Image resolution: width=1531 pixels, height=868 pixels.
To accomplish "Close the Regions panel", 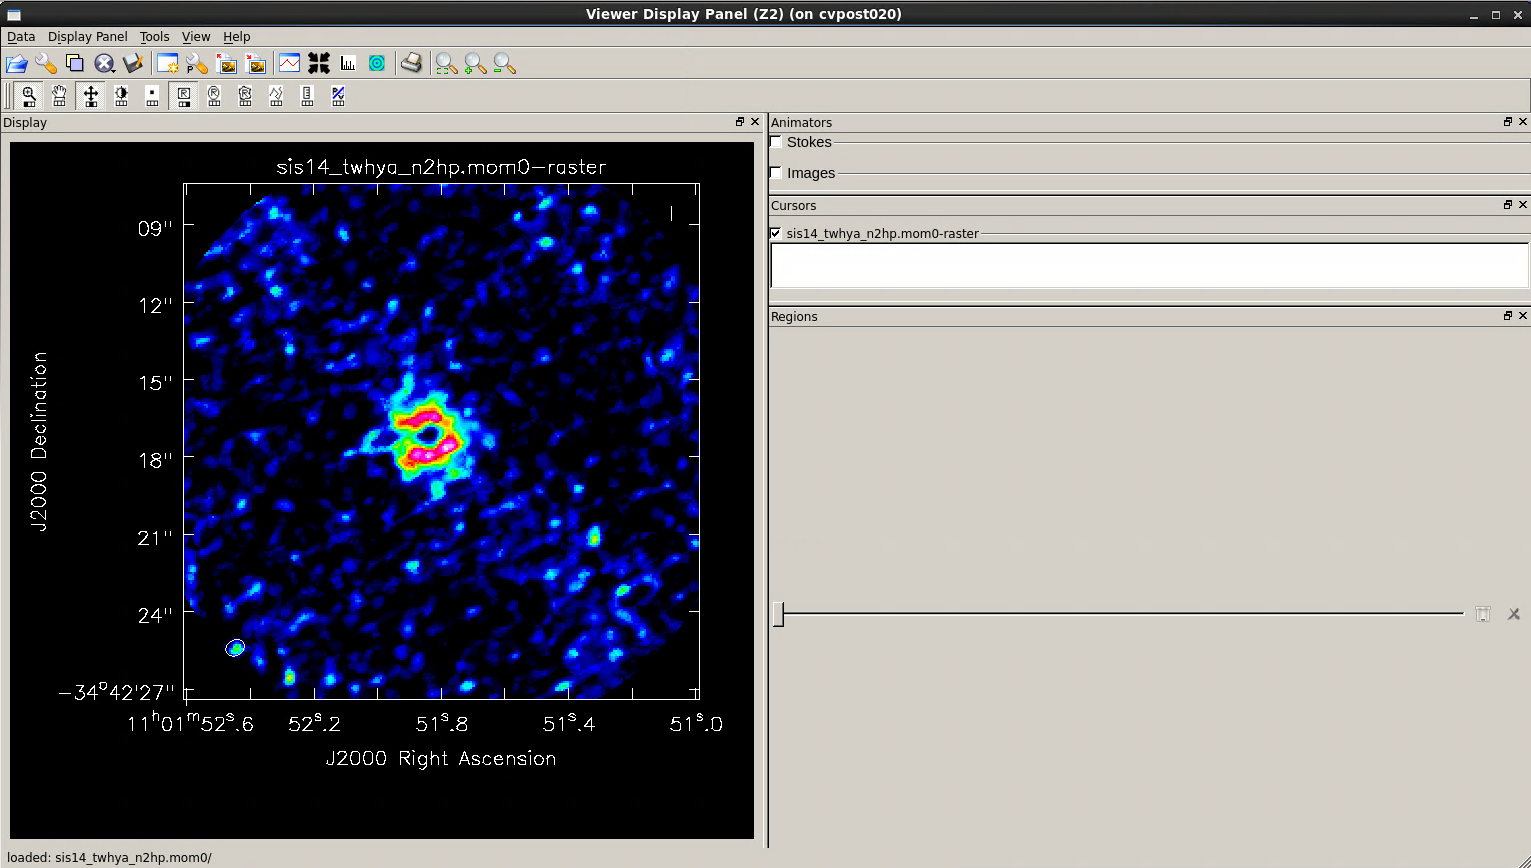I will (1523, 316).
